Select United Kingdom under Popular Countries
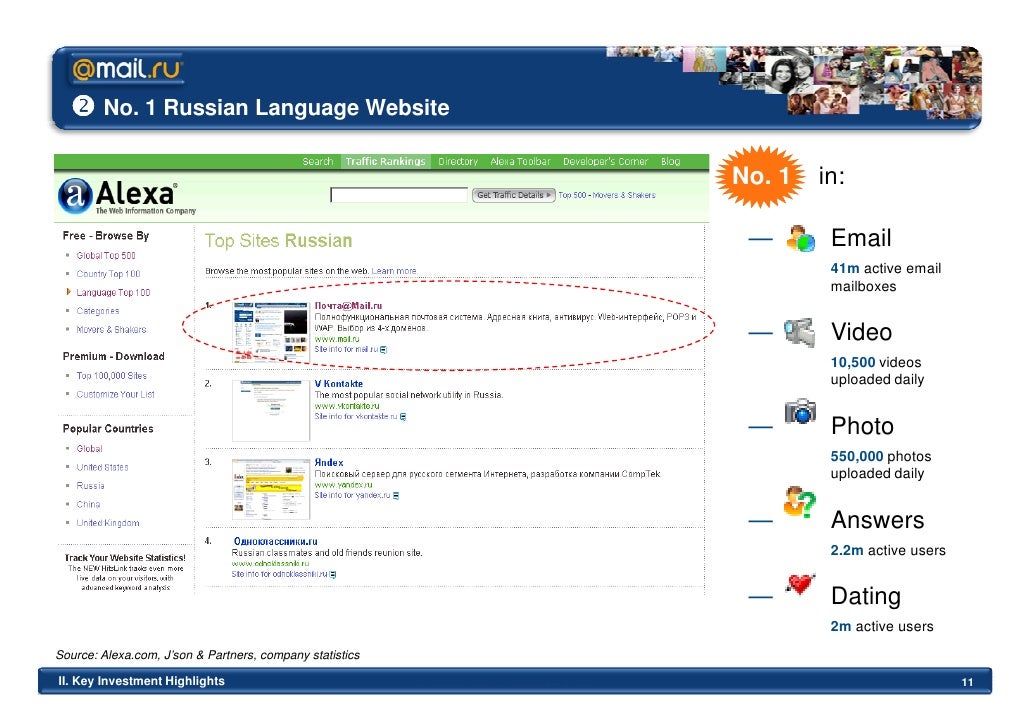 point(108,523)
